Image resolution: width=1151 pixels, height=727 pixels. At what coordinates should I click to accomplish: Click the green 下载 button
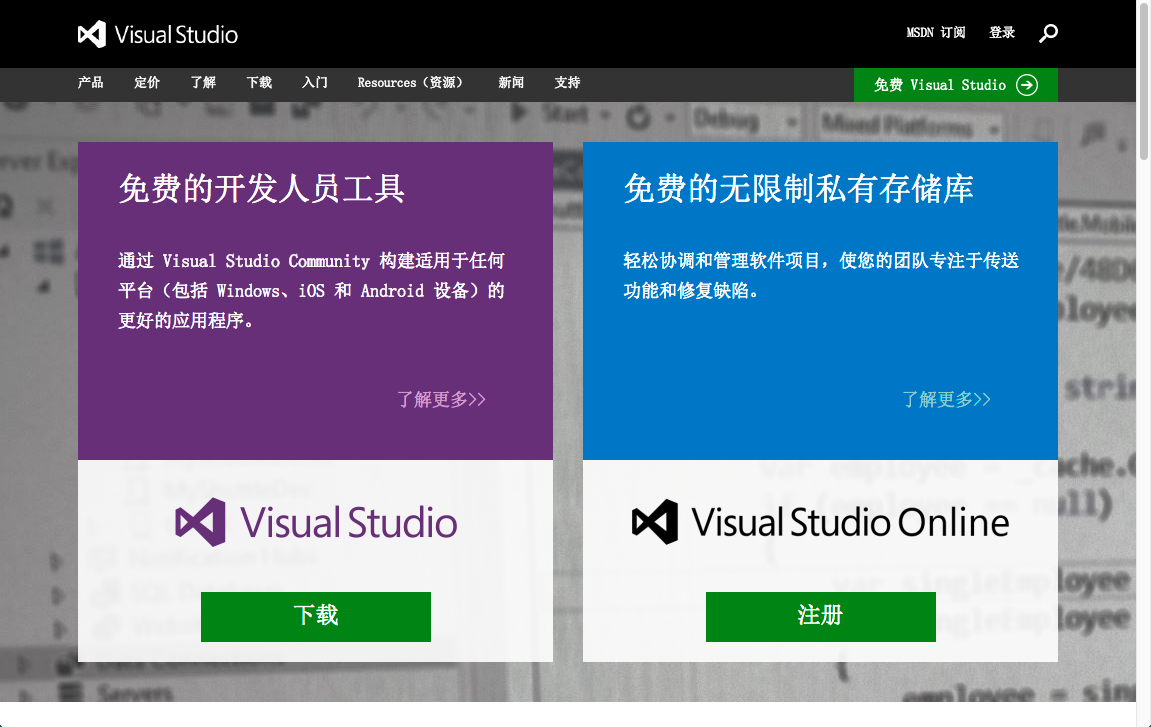pyautogui.click(x=316, y=617)
